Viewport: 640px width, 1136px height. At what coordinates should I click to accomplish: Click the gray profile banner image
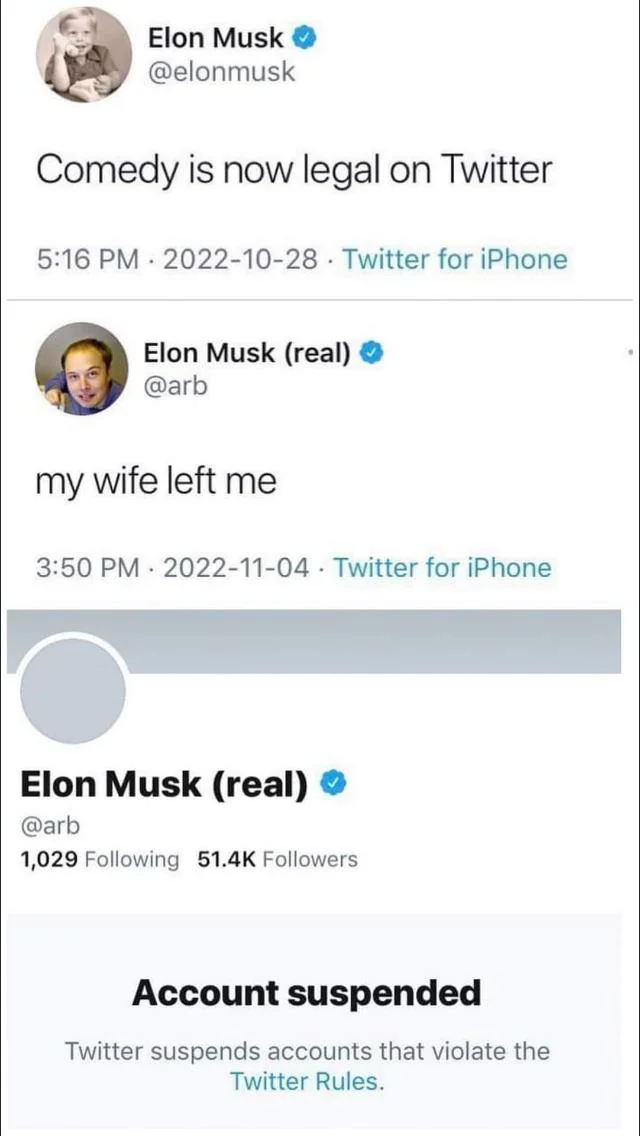pyautogui.click(x=380, y=642)
